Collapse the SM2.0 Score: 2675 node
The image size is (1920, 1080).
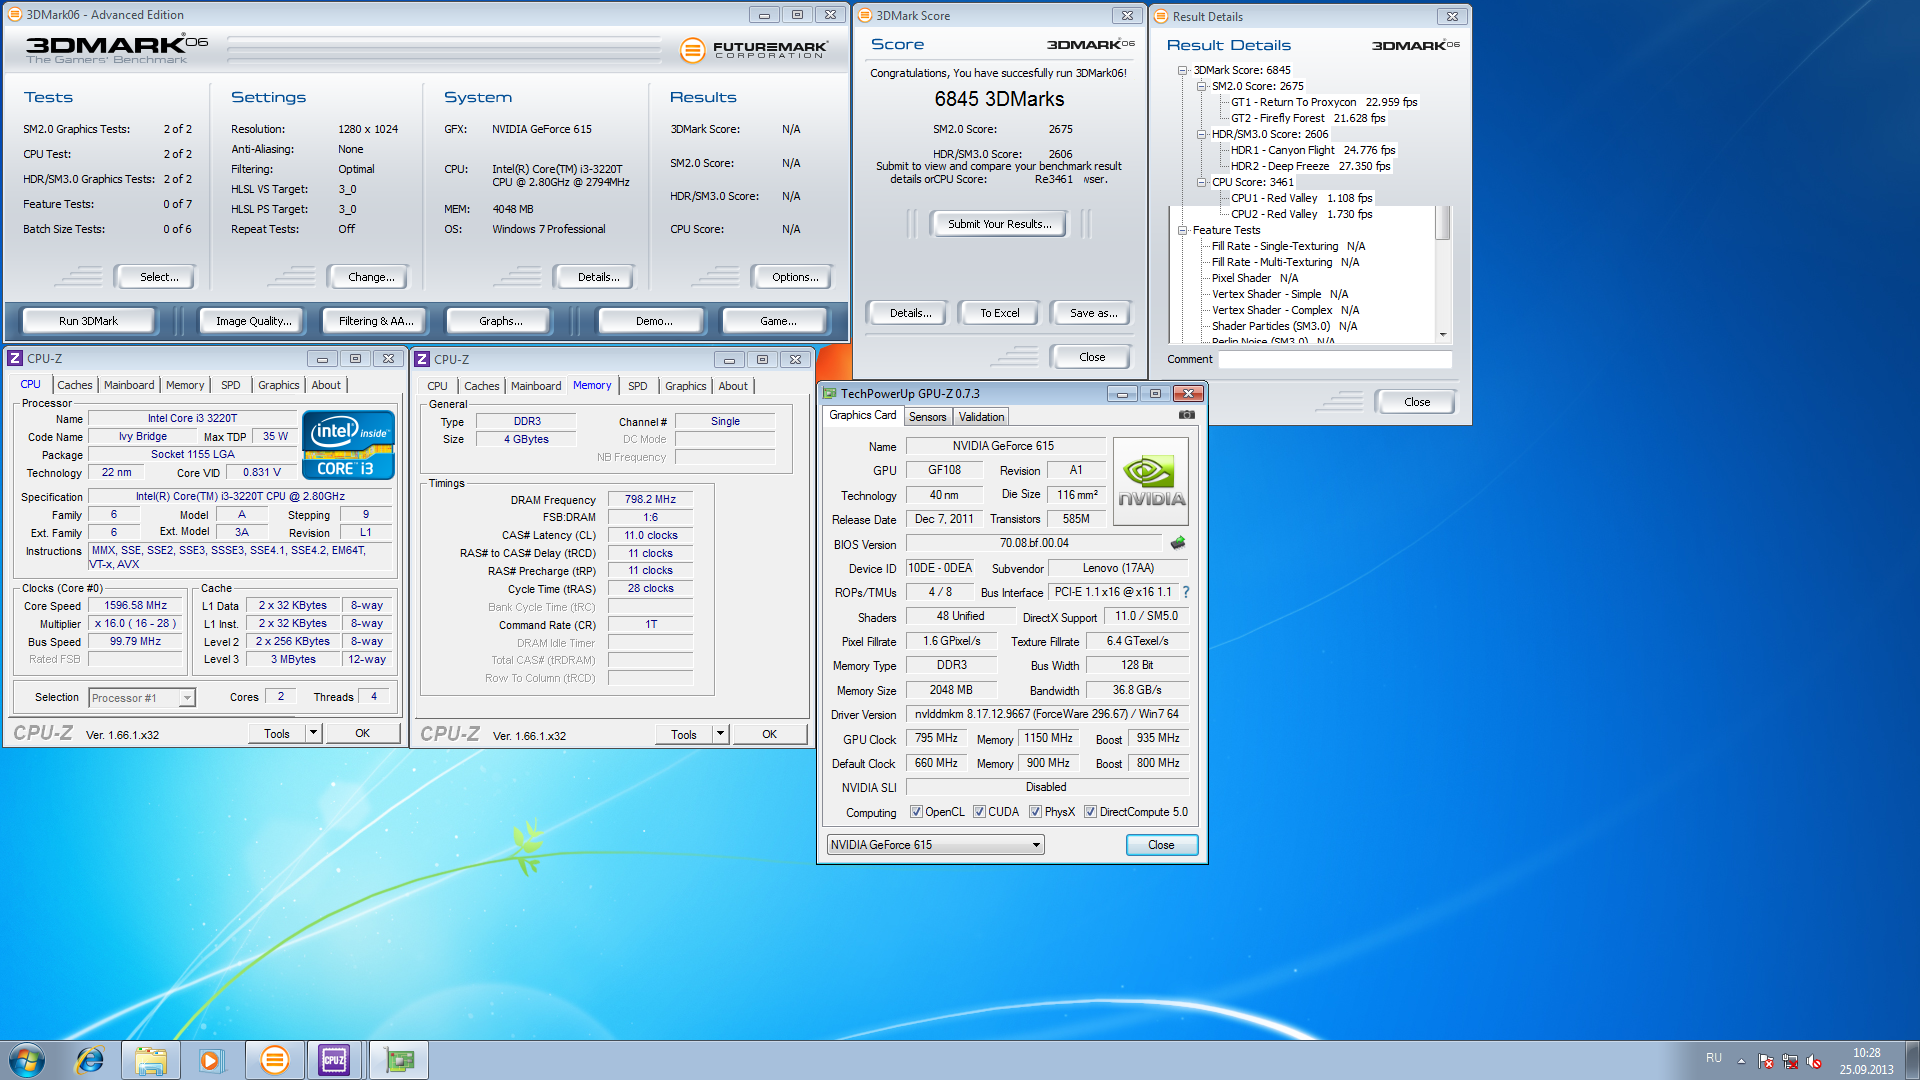(x=1201, y=86)
